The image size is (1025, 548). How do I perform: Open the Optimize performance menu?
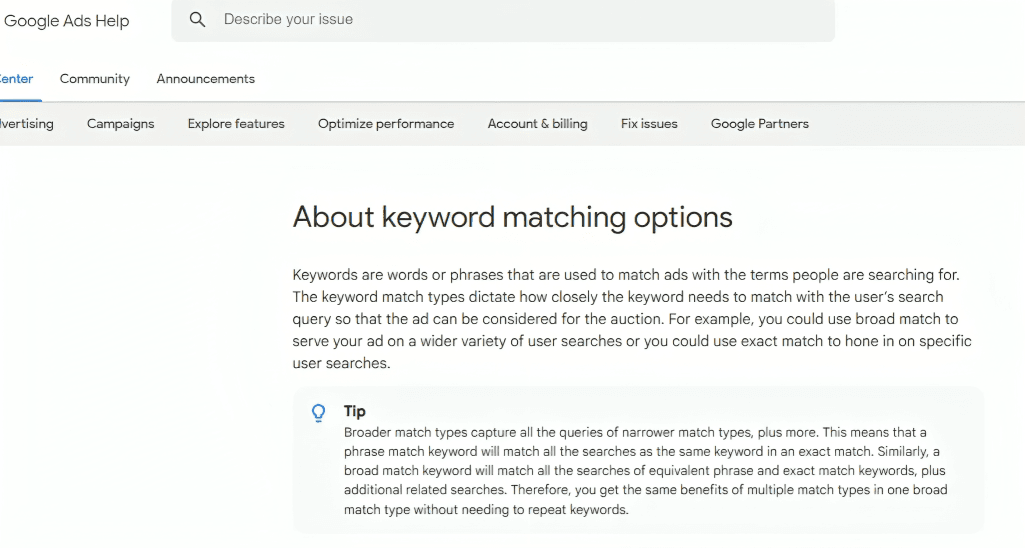(386, 124)
